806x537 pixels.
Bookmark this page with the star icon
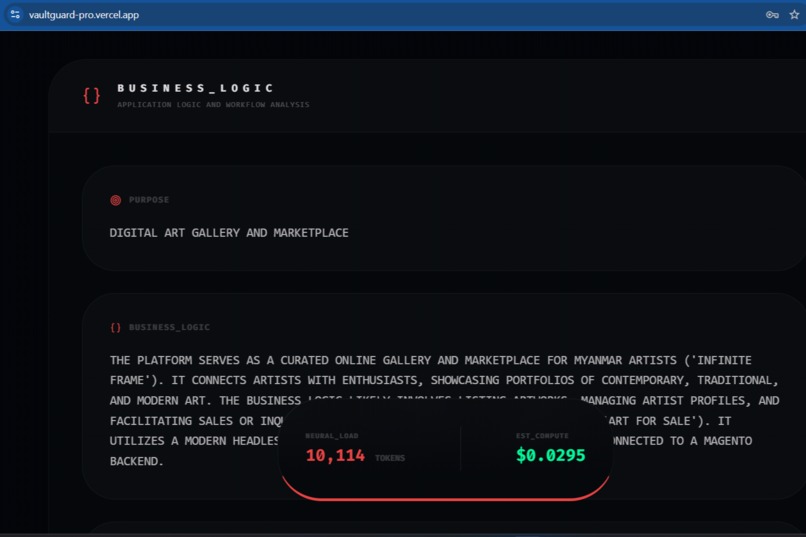click(794, 15)
